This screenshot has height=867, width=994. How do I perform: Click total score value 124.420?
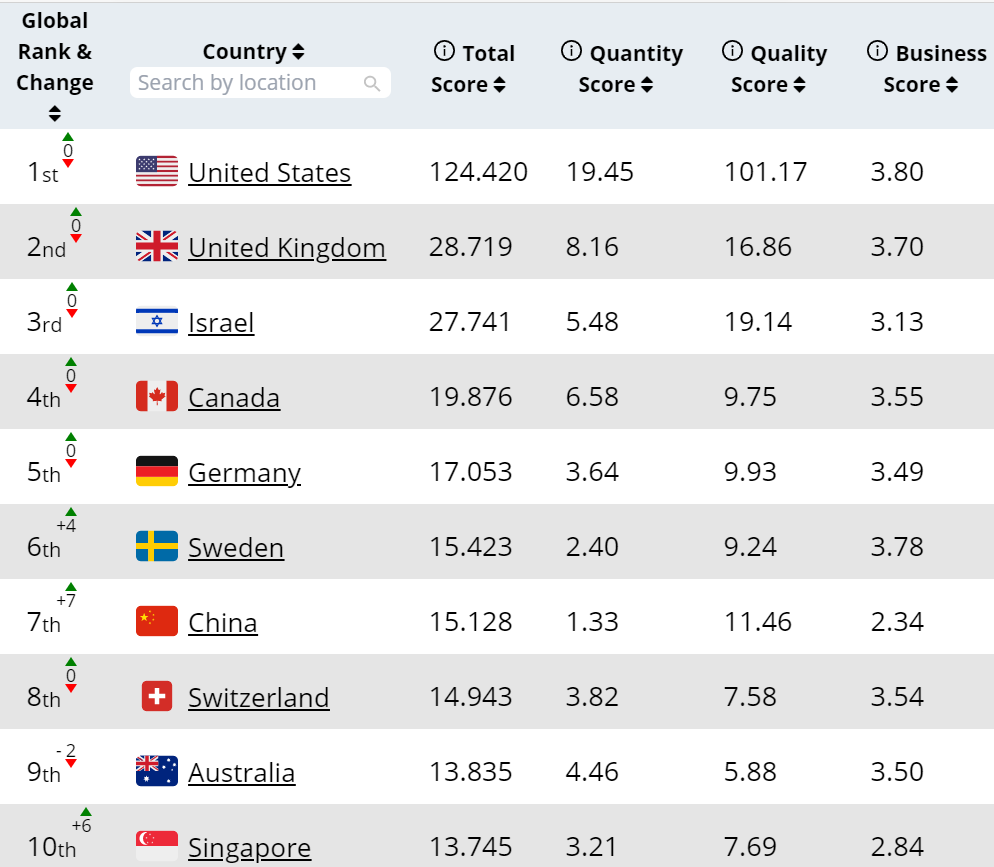coord(479,172)
